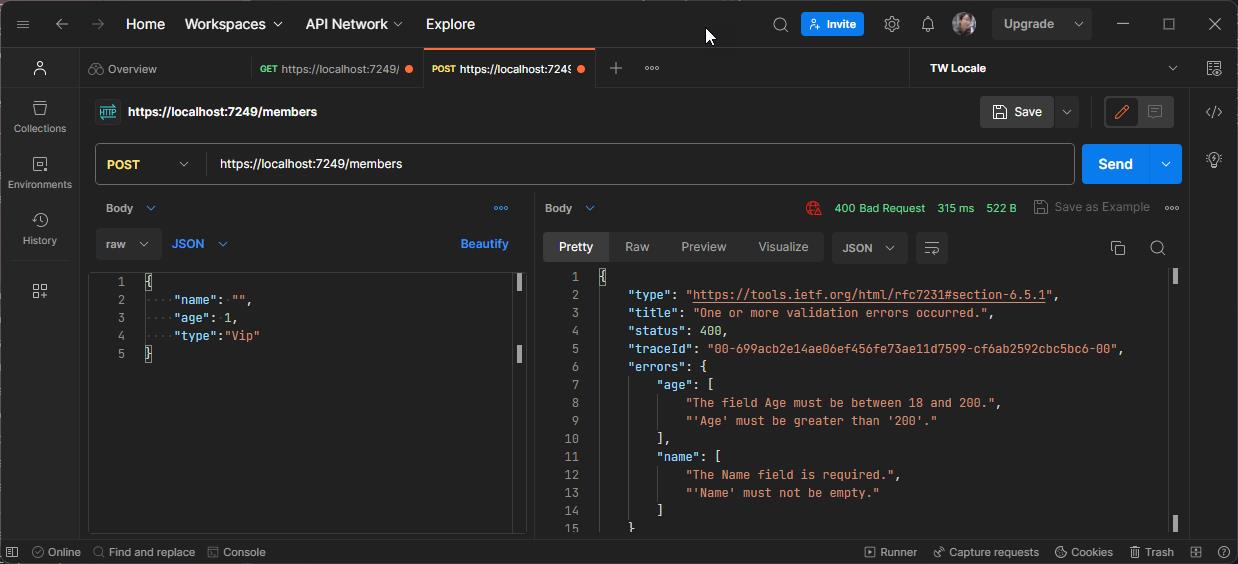Open the user avatar profile
This screenshot has height=564, width=1238.
964,24
